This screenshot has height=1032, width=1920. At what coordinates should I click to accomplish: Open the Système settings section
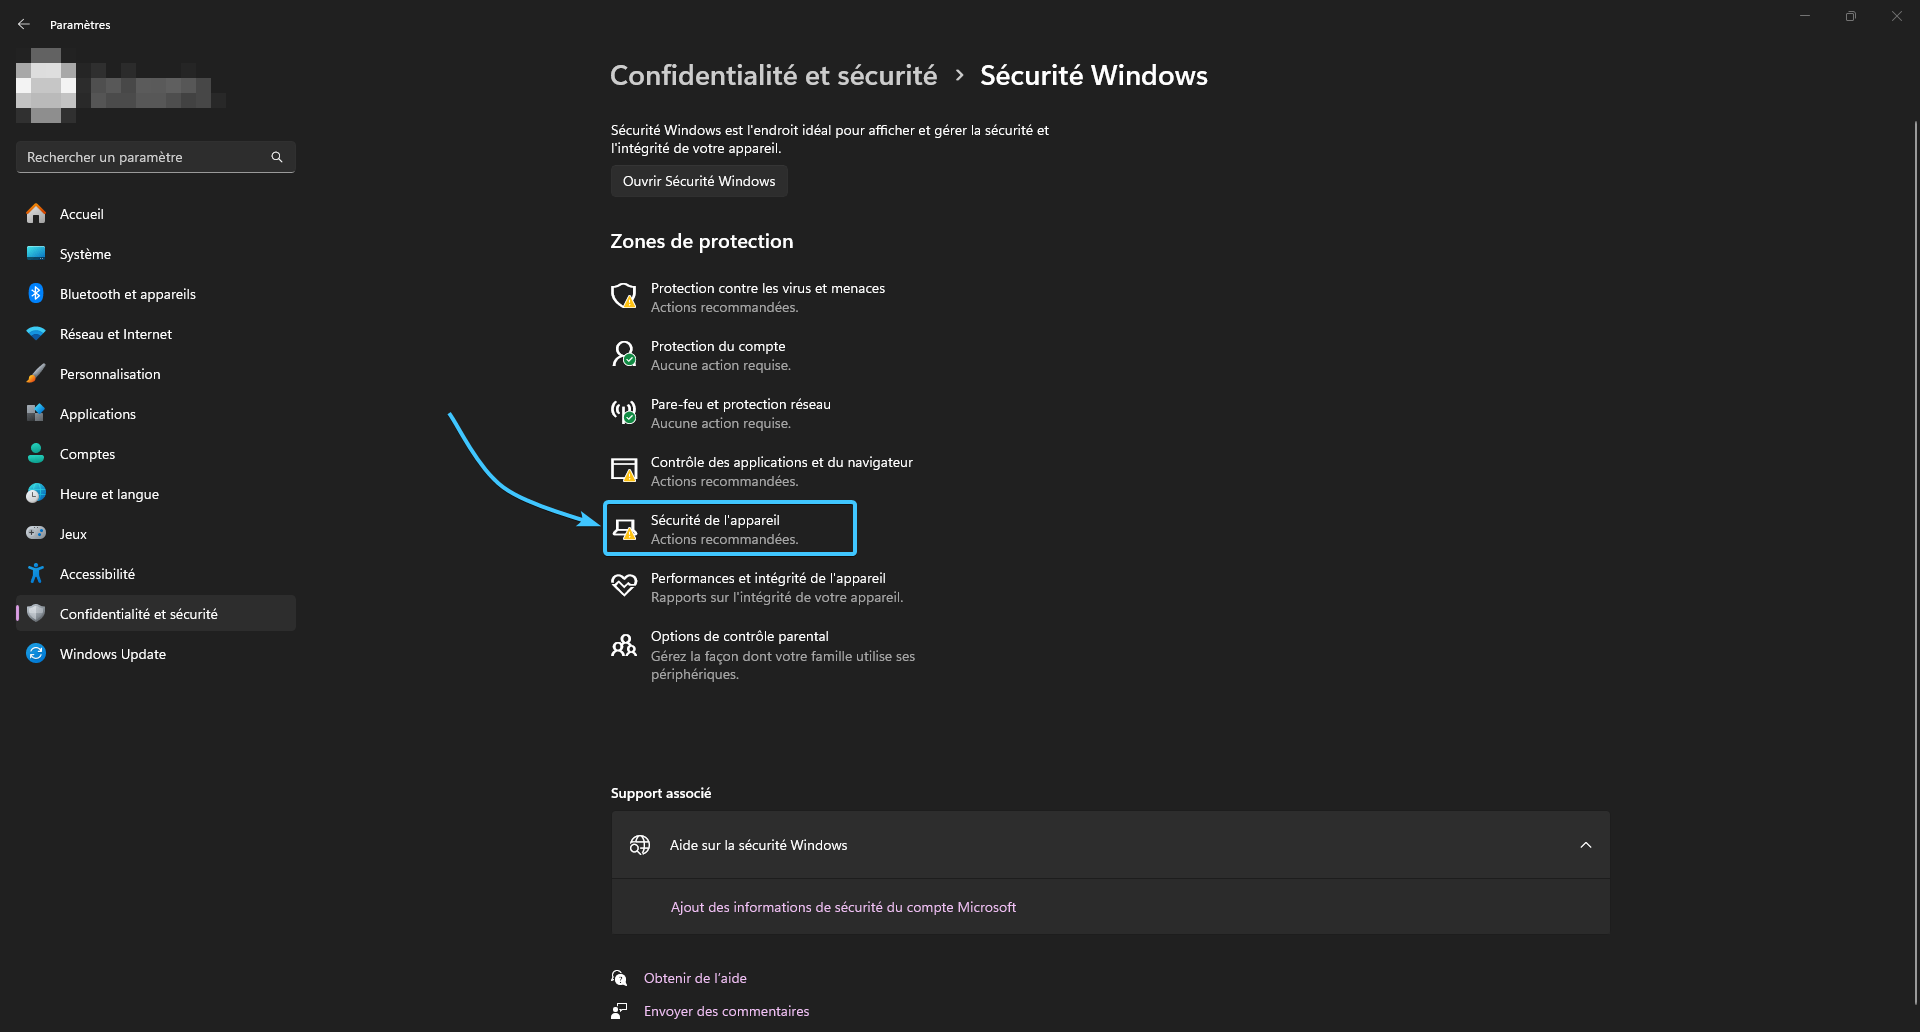pos(156,254)
